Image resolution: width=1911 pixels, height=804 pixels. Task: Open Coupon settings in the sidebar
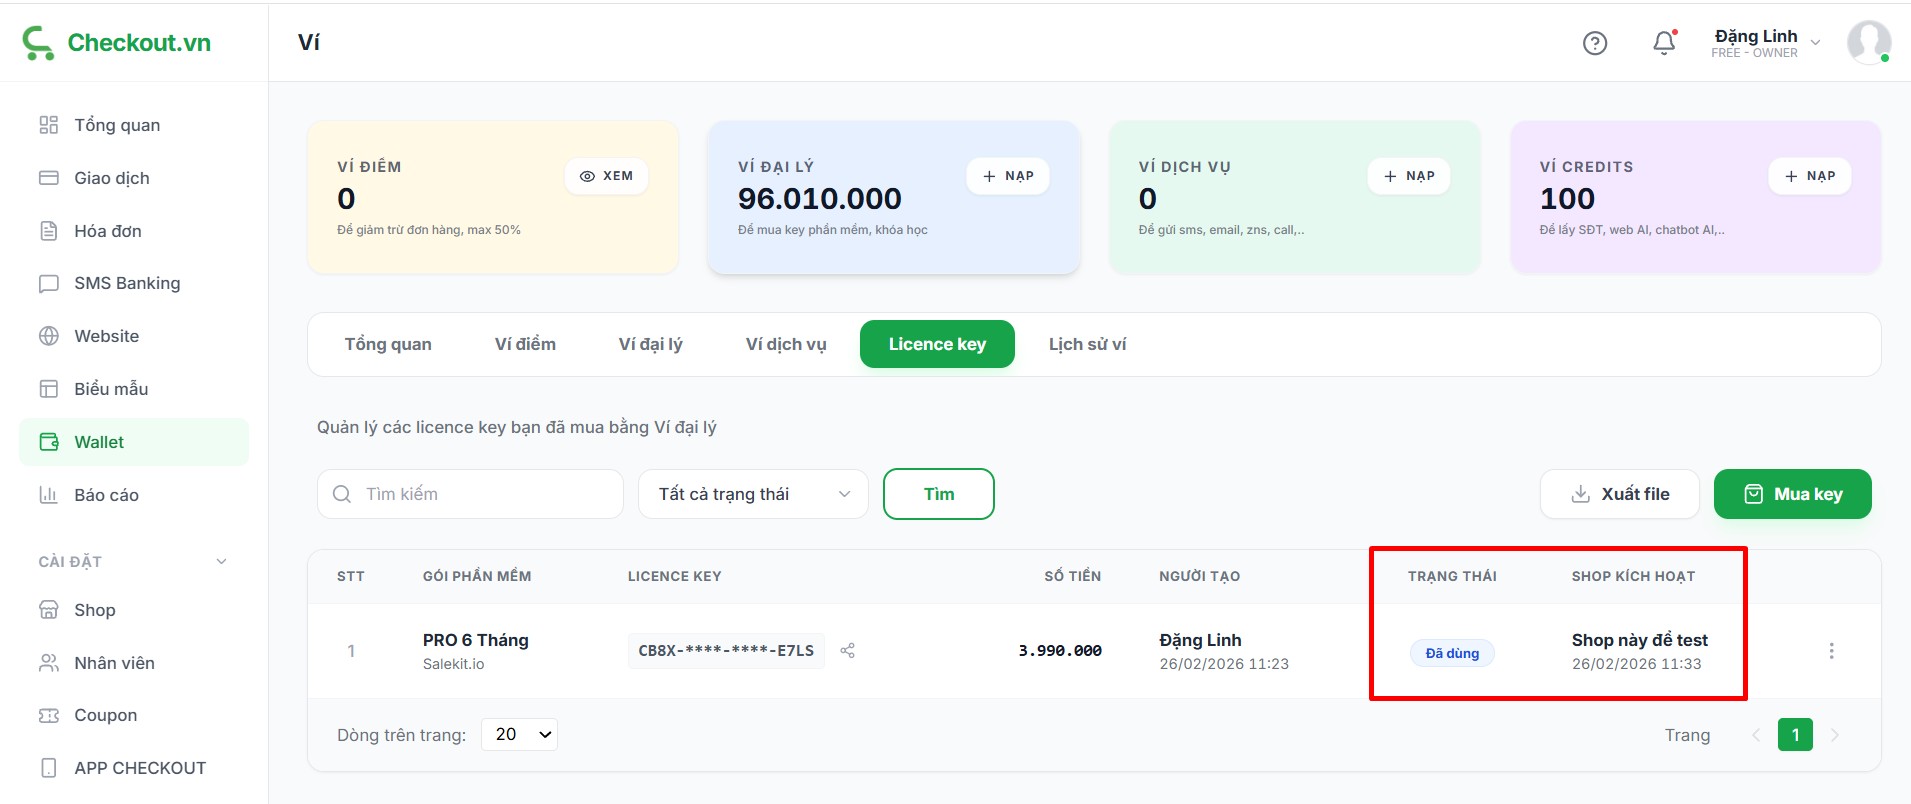pyautogui.click(x=105, y=715)
